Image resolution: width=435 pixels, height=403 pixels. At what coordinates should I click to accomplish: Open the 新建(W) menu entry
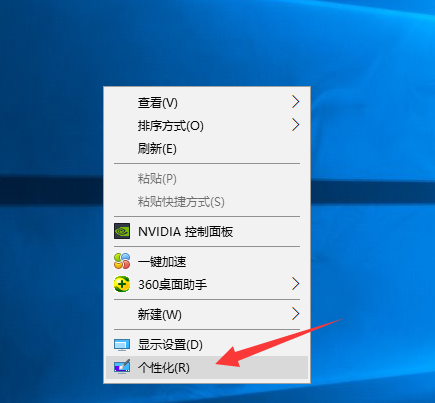coord(207,314)
